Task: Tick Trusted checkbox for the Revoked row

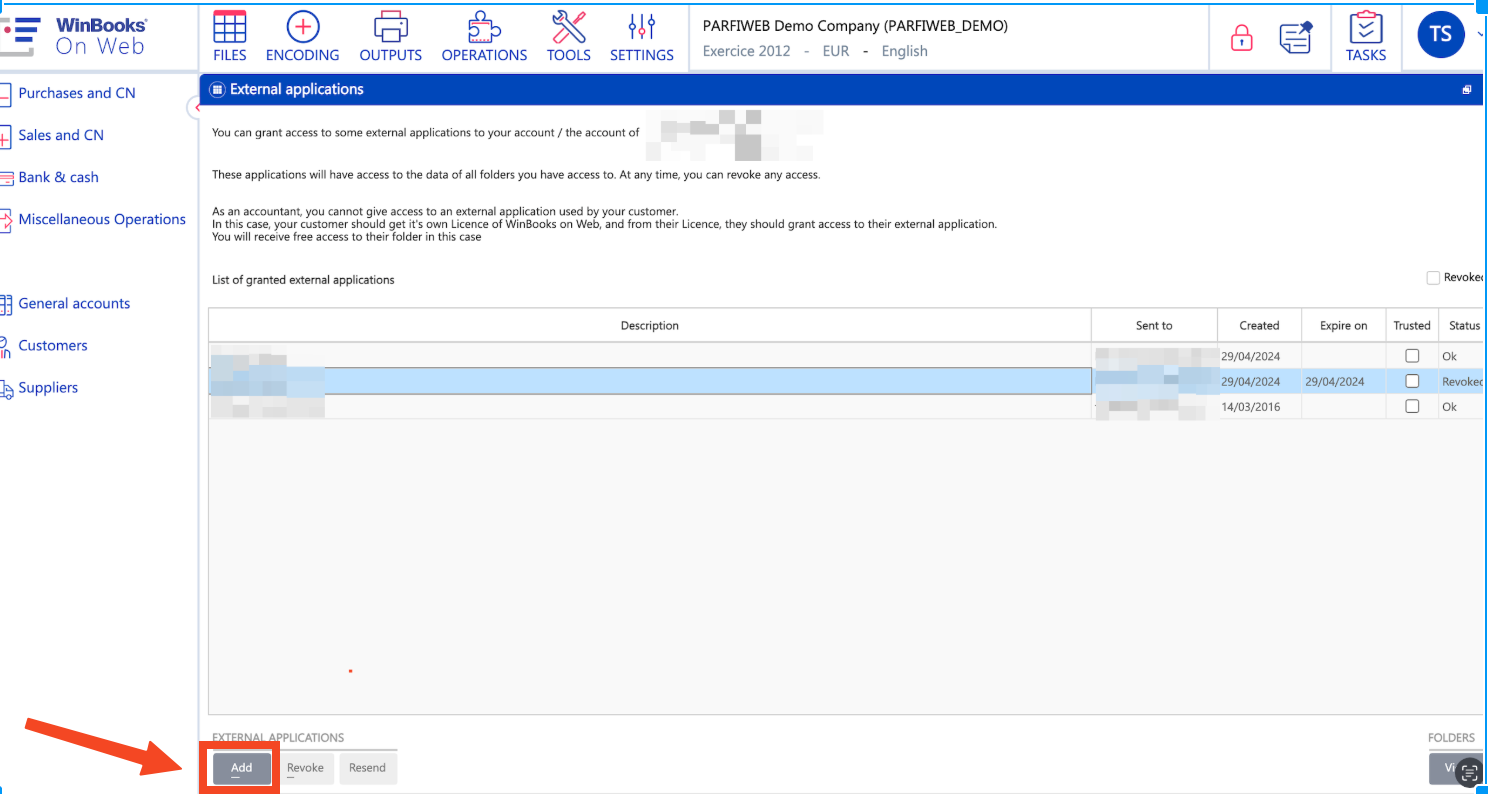Action: [1412, 381]
